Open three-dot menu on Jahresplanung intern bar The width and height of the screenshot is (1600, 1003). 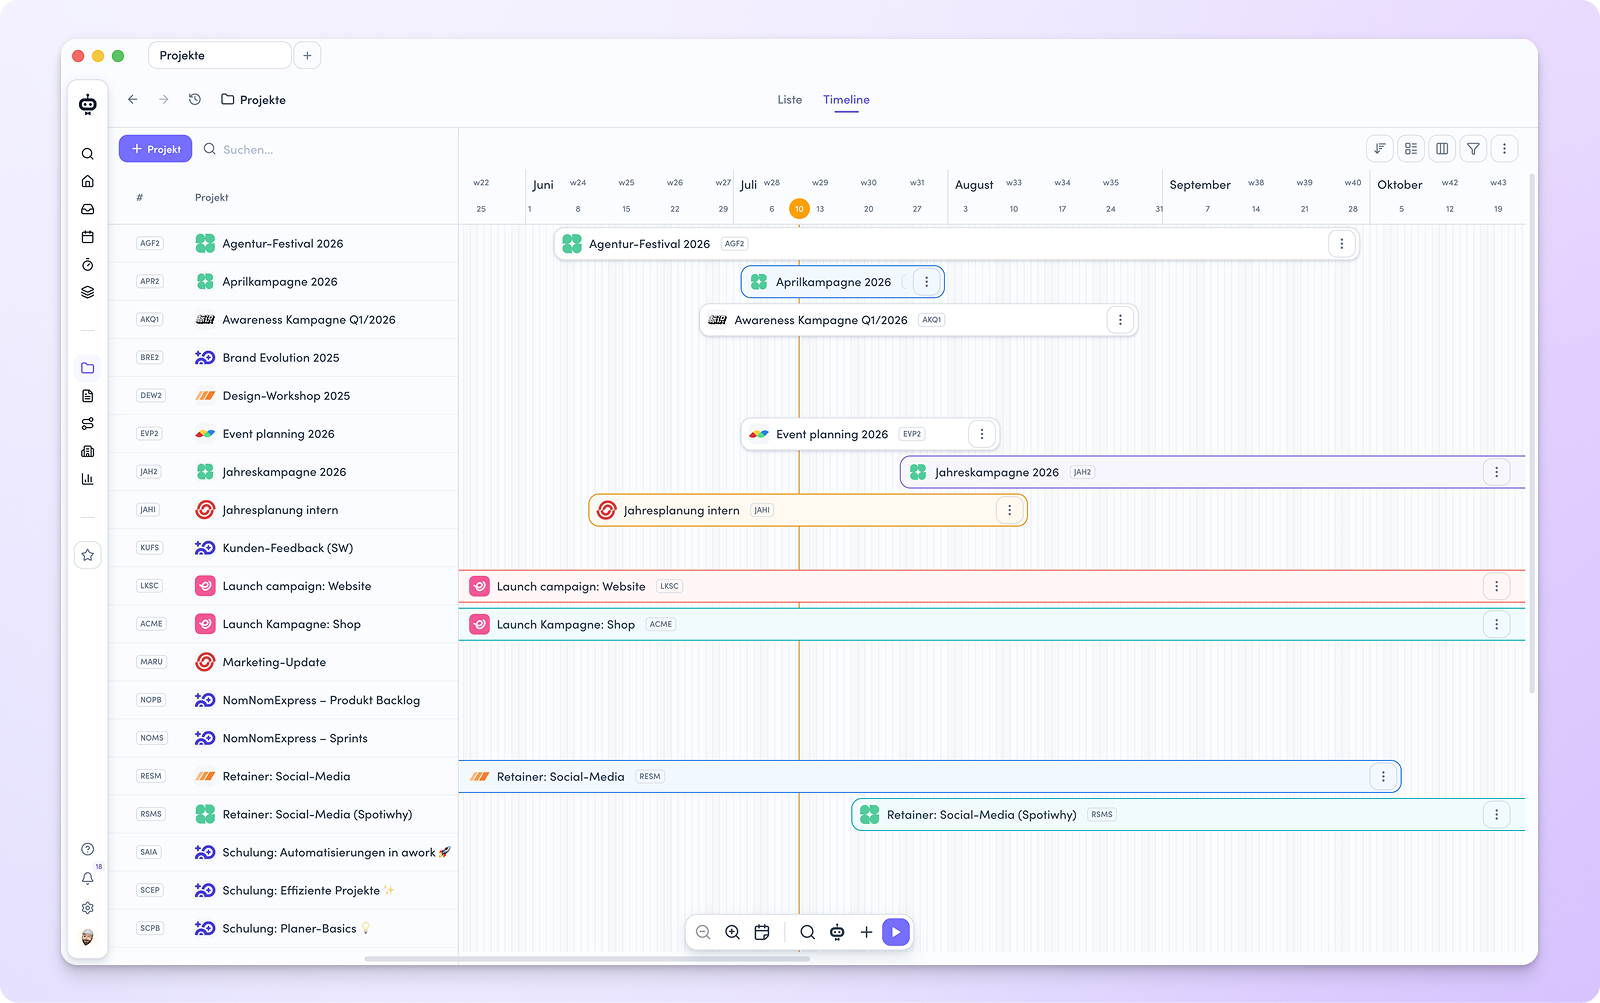1010,510
